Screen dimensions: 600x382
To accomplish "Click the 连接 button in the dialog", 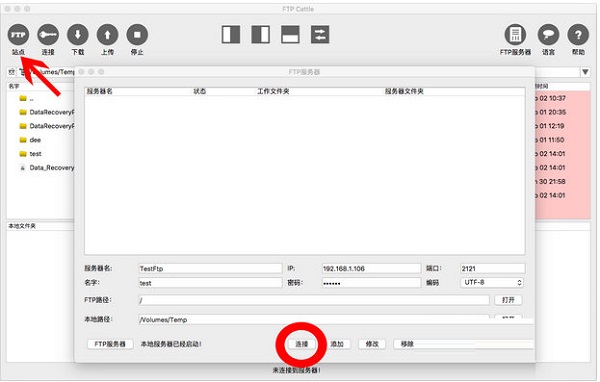I will tap(302, 344).
